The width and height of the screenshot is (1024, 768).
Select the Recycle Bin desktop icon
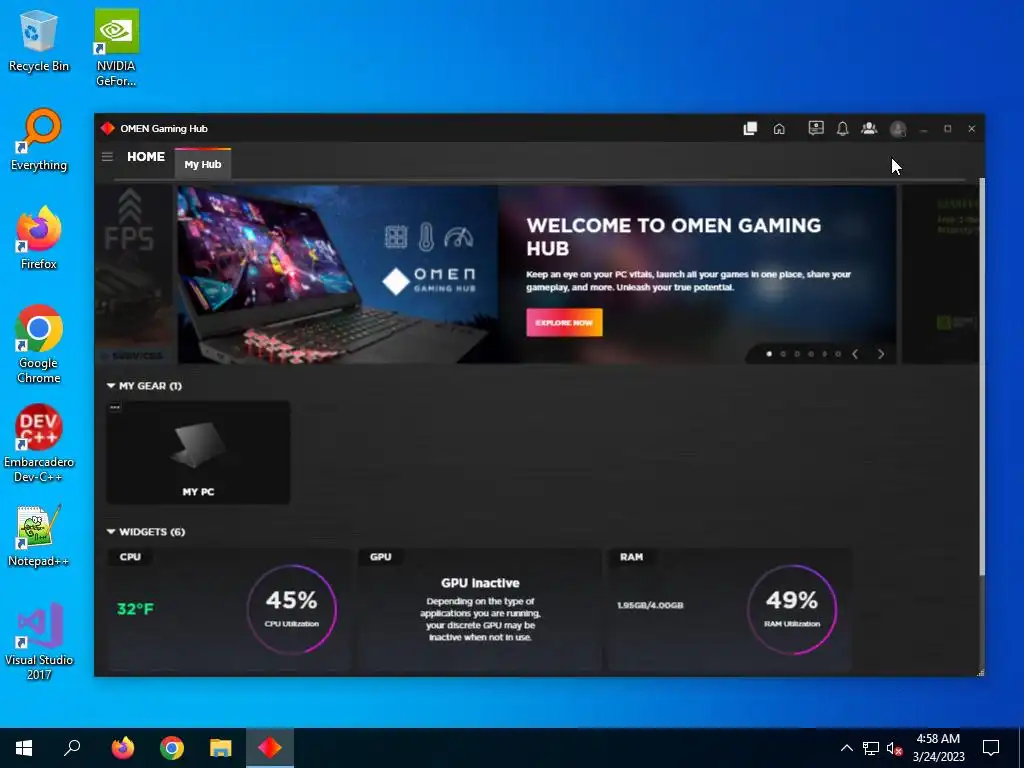click(39, 40)
